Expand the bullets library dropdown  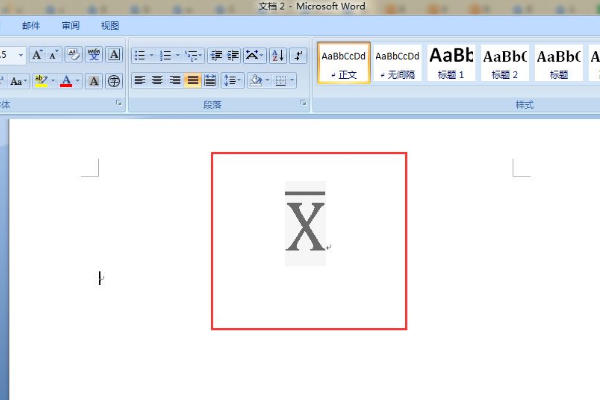pos(152,56)
